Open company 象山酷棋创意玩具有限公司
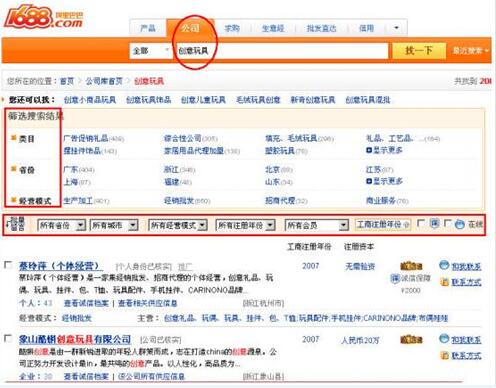496x388 pixels. coord(75,340)
